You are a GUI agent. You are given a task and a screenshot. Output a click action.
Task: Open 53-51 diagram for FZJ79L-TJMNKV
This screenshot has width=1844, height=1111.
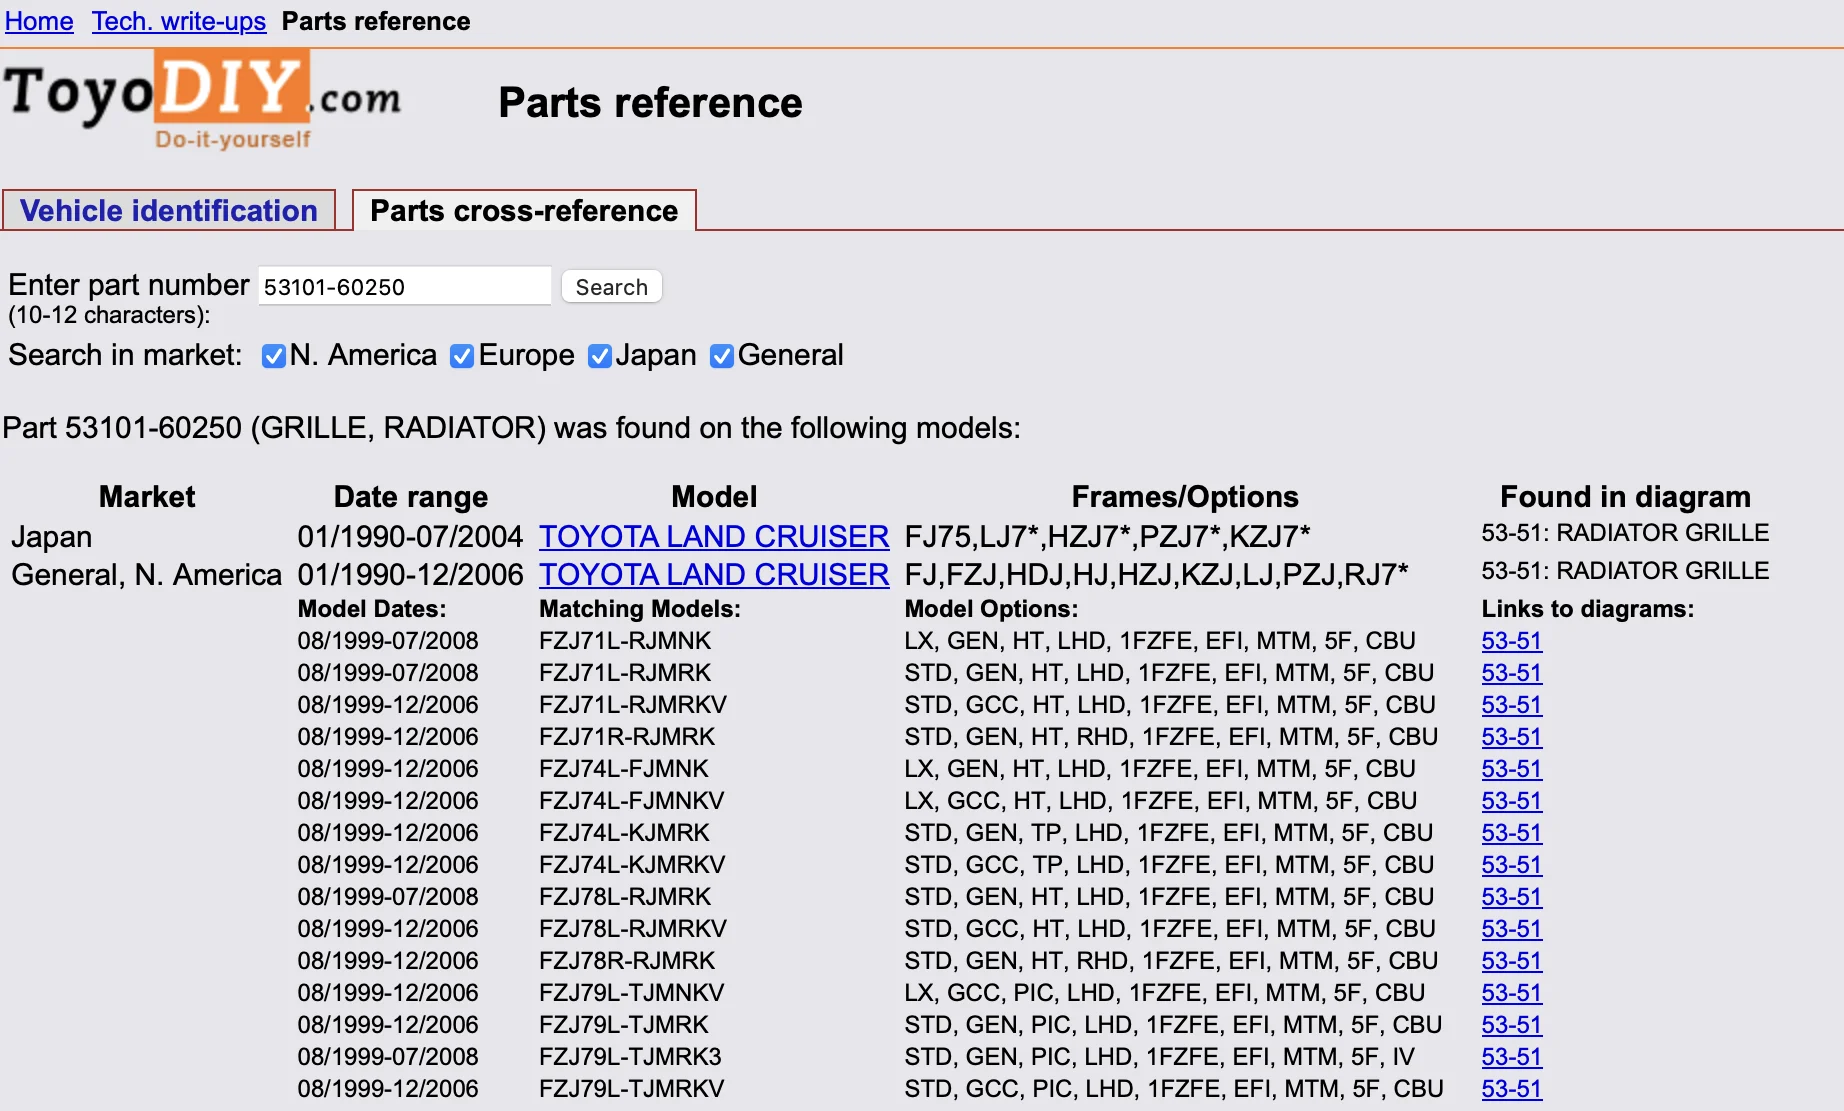coord(1511,993)
